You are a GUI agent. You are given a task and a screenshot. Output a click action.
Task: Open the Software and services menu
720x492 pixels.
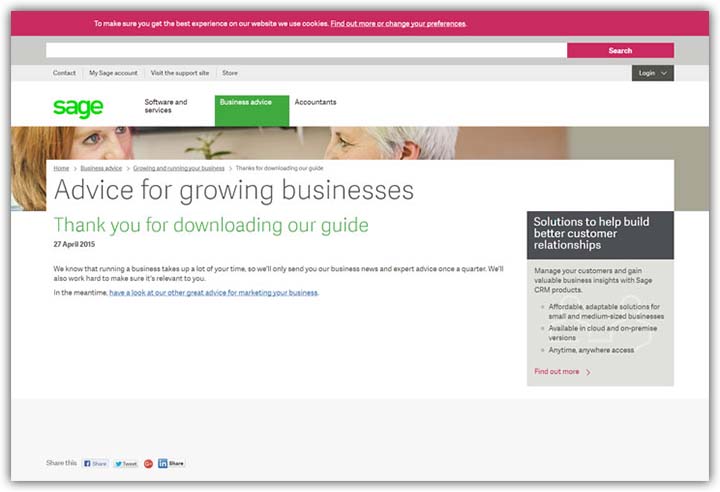click(x=166, y=106)
